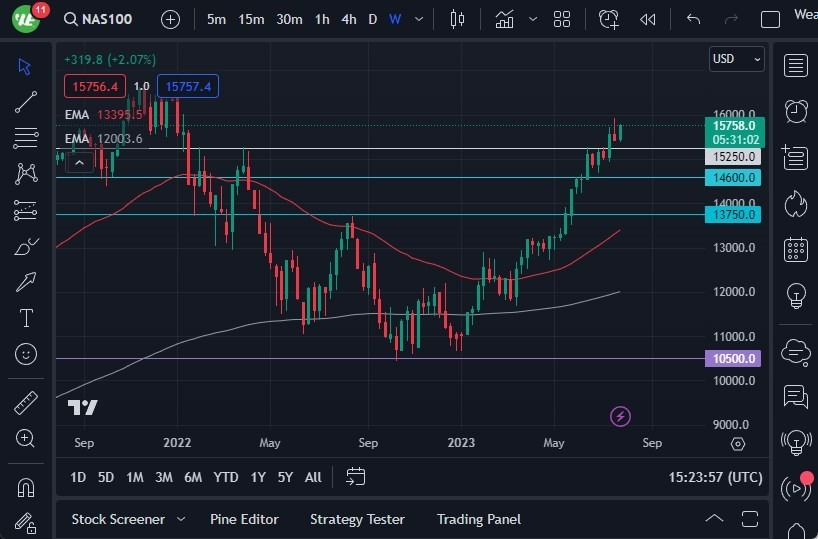Switch to the Pine Editor tab
Screen dimensions: 818x539
coord(244,519)
